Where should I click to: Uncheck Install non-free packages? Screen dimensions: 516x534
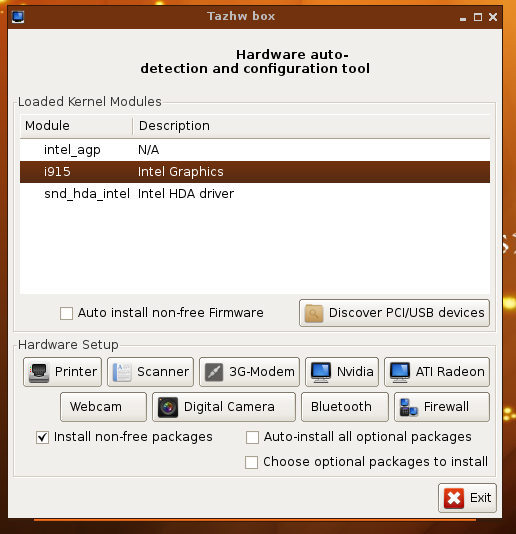pyautogui.click(x=42, y=438)
